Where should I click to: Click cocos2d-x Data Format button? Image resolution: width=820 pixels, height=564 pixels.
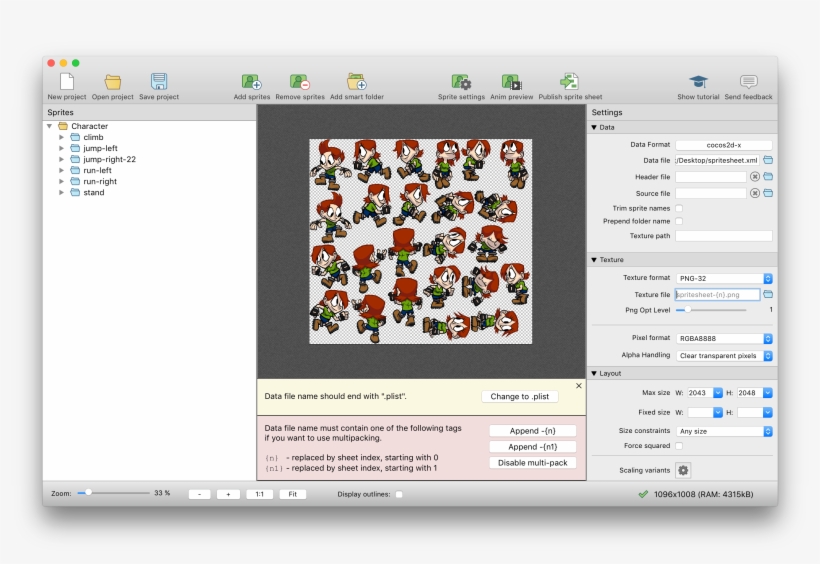(724, 145)
